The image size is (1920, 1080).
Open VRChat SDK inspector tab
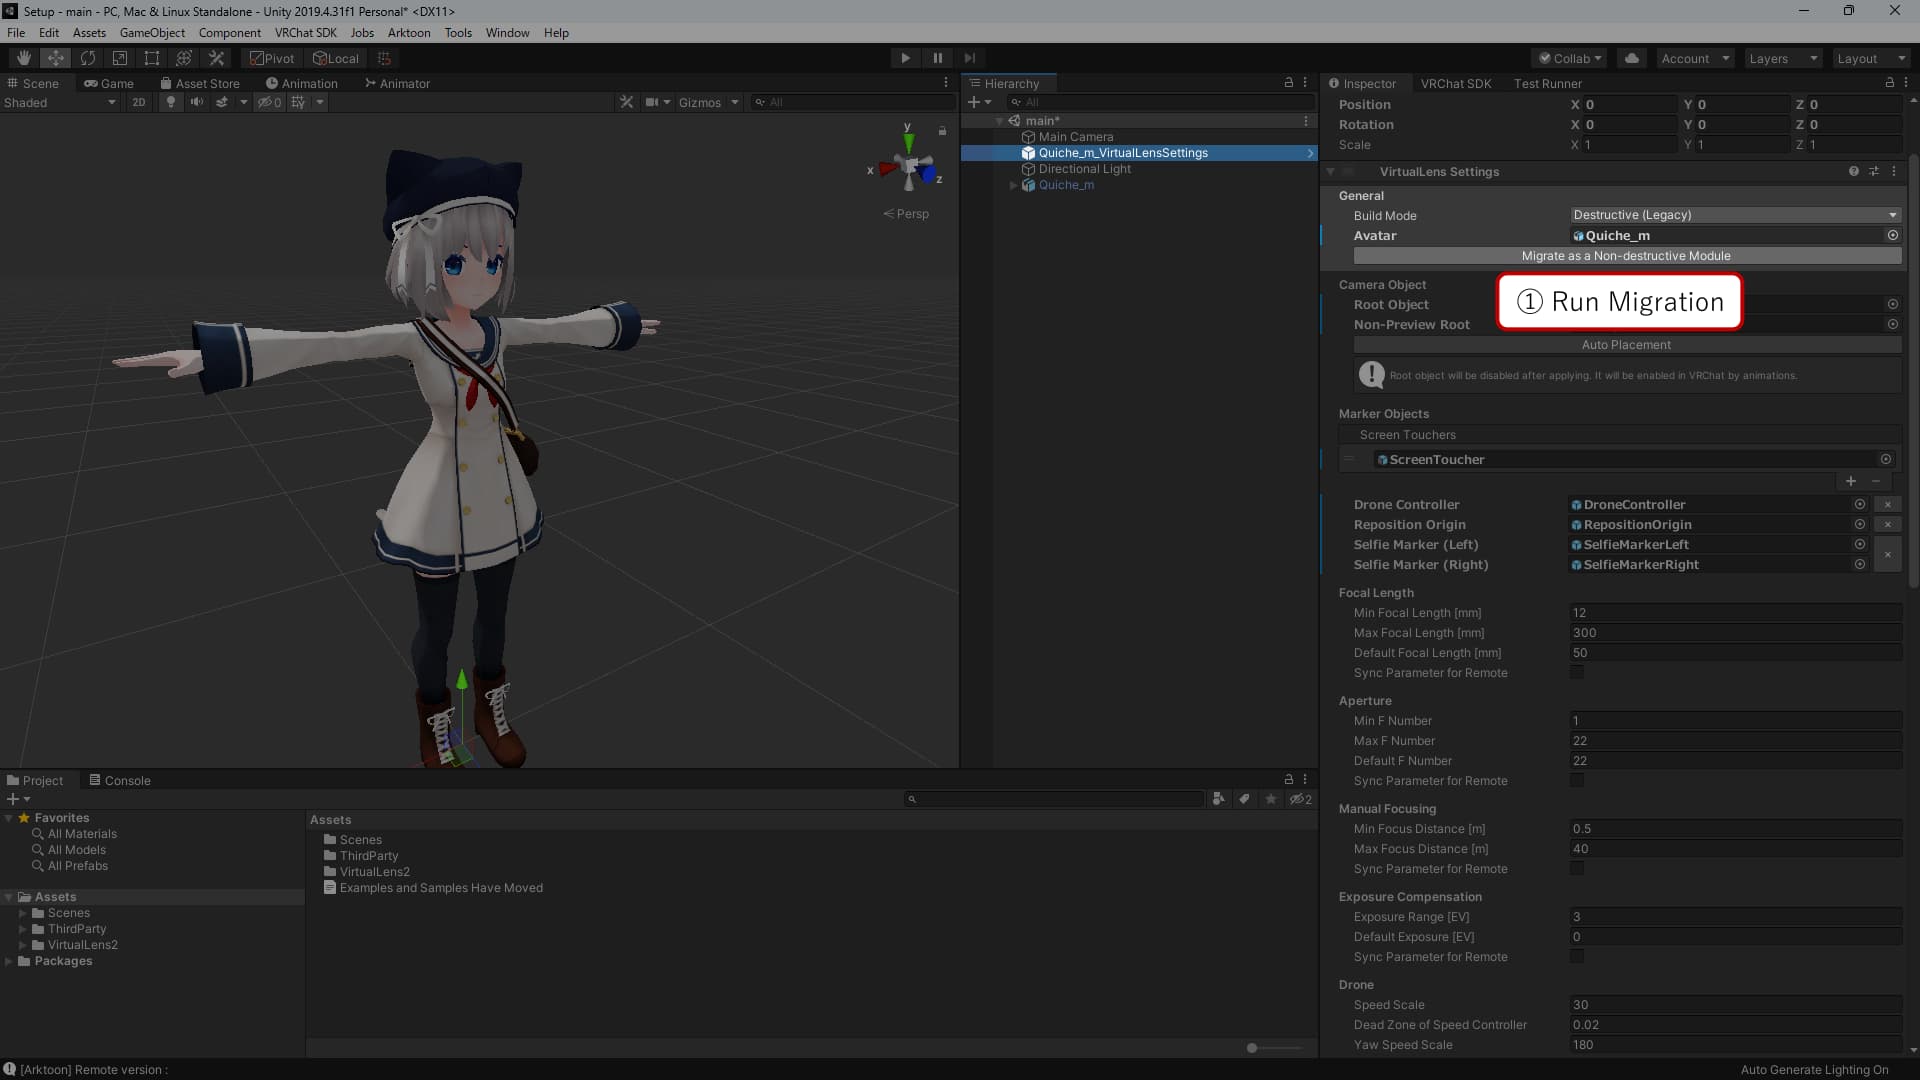tap(1456, 83)
